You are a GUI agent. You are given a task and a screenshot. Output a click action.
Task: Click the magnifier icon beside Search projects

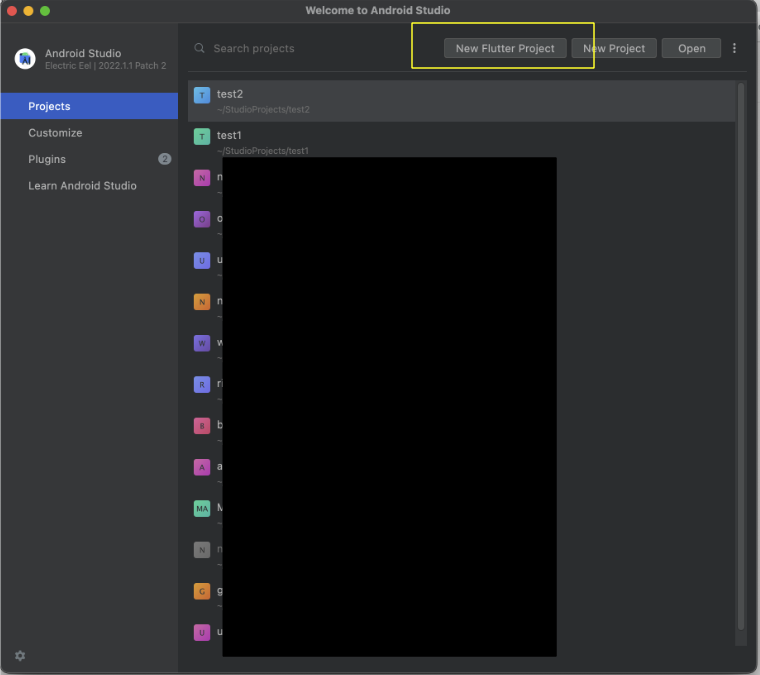point(199,48)
